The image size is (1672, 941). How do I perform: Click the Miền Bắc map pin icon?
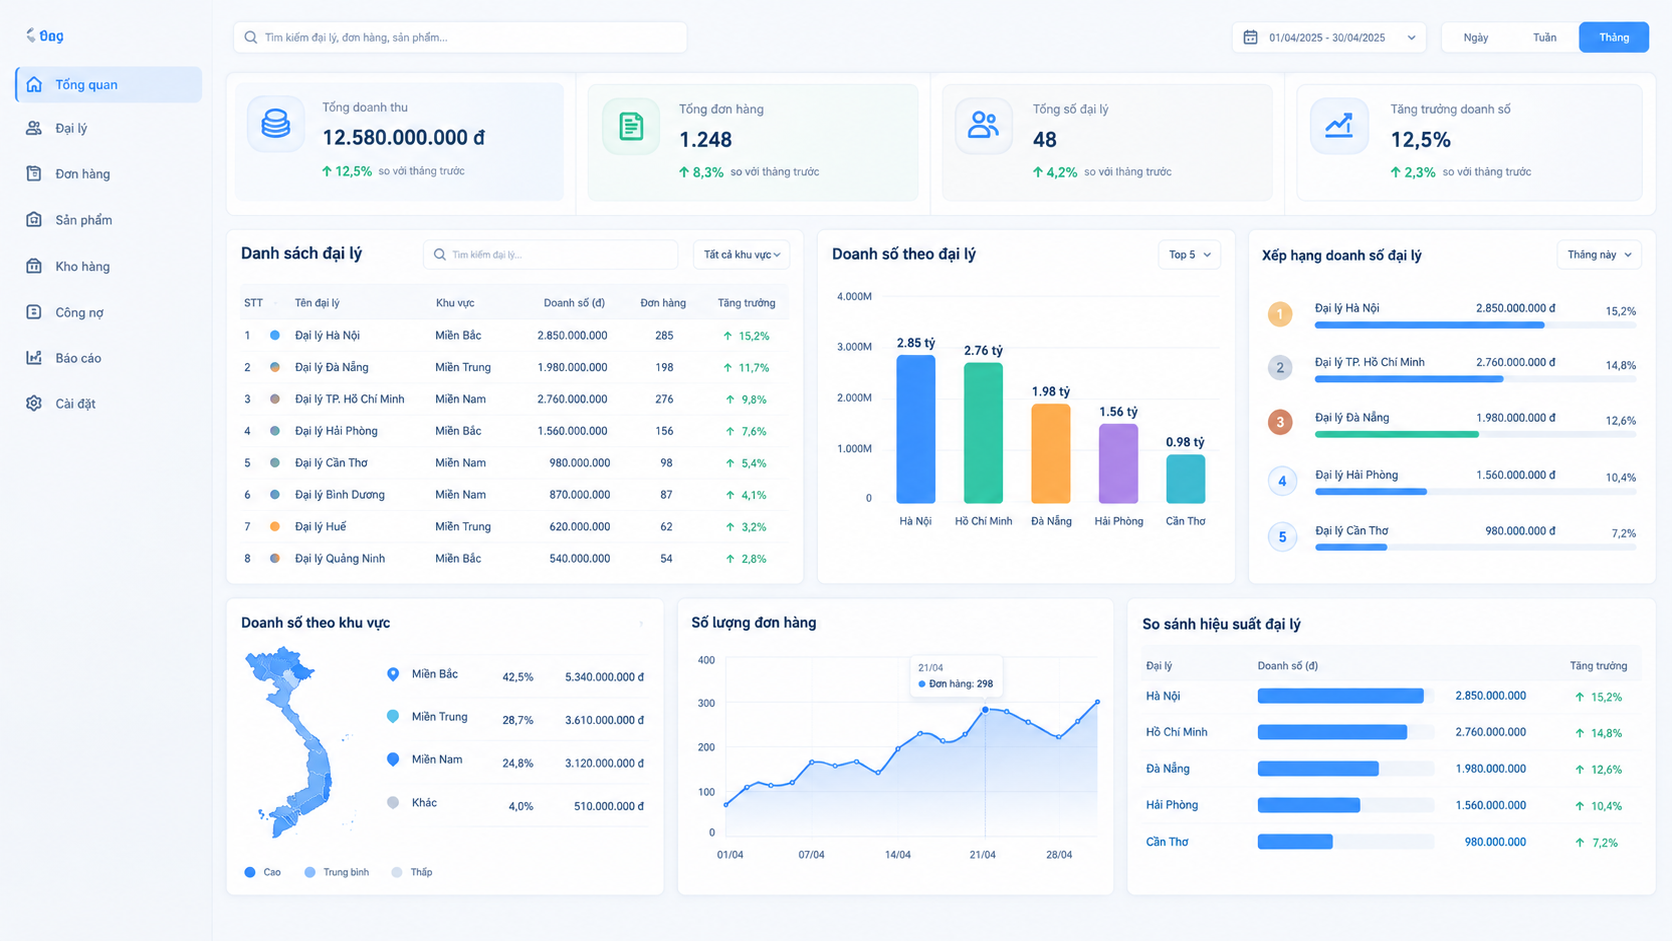pos(393,675)
